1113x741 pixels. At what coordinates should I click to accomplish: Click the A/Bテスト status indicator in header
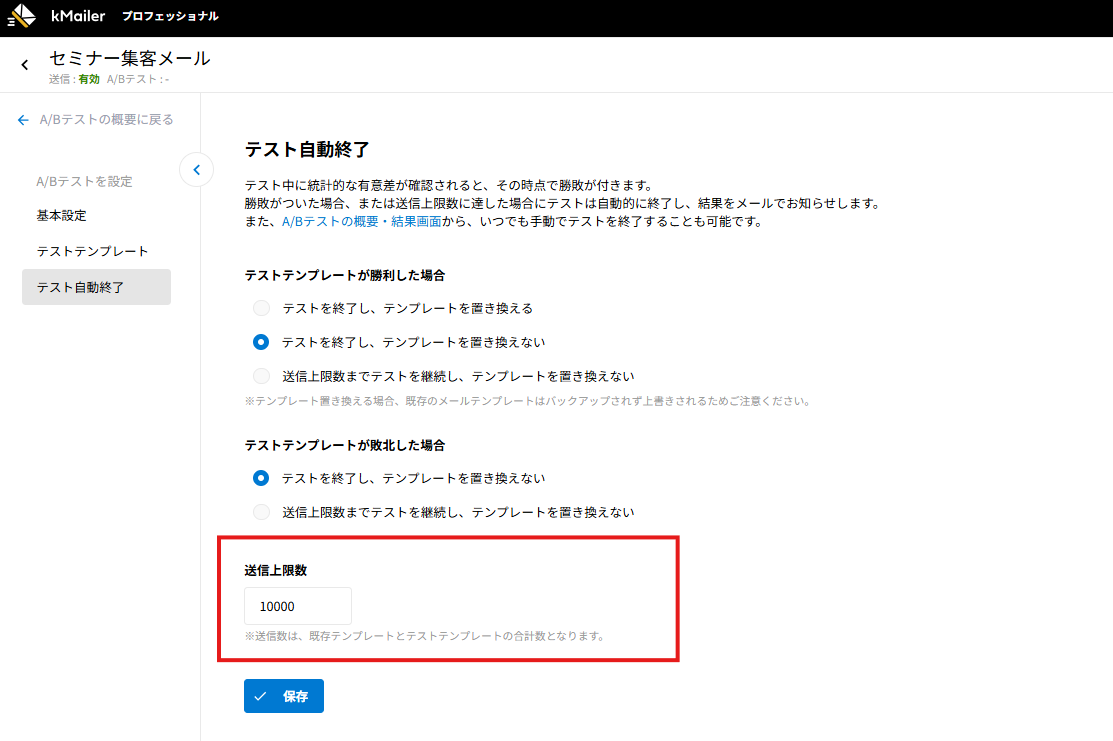[x=144, y=79]
